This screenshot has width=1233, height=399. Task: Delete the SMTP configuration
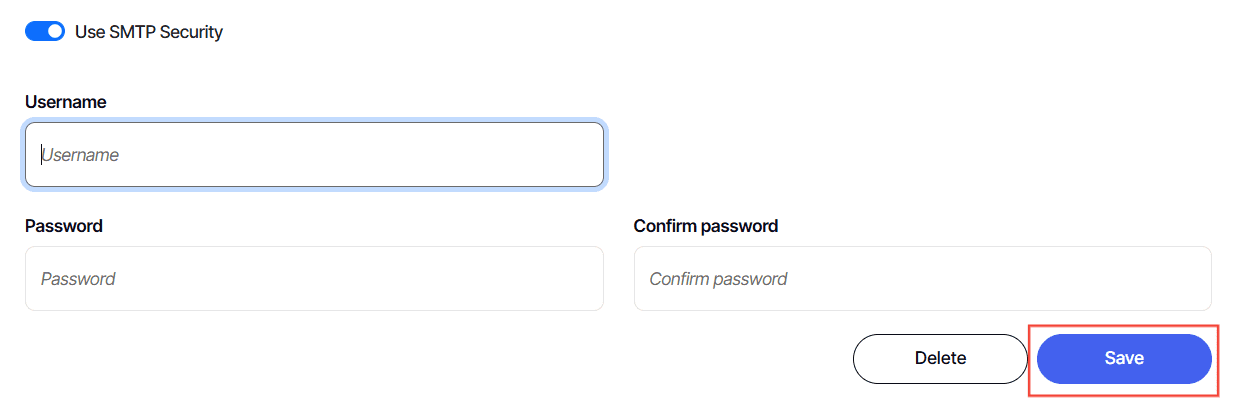coord(940,358)
